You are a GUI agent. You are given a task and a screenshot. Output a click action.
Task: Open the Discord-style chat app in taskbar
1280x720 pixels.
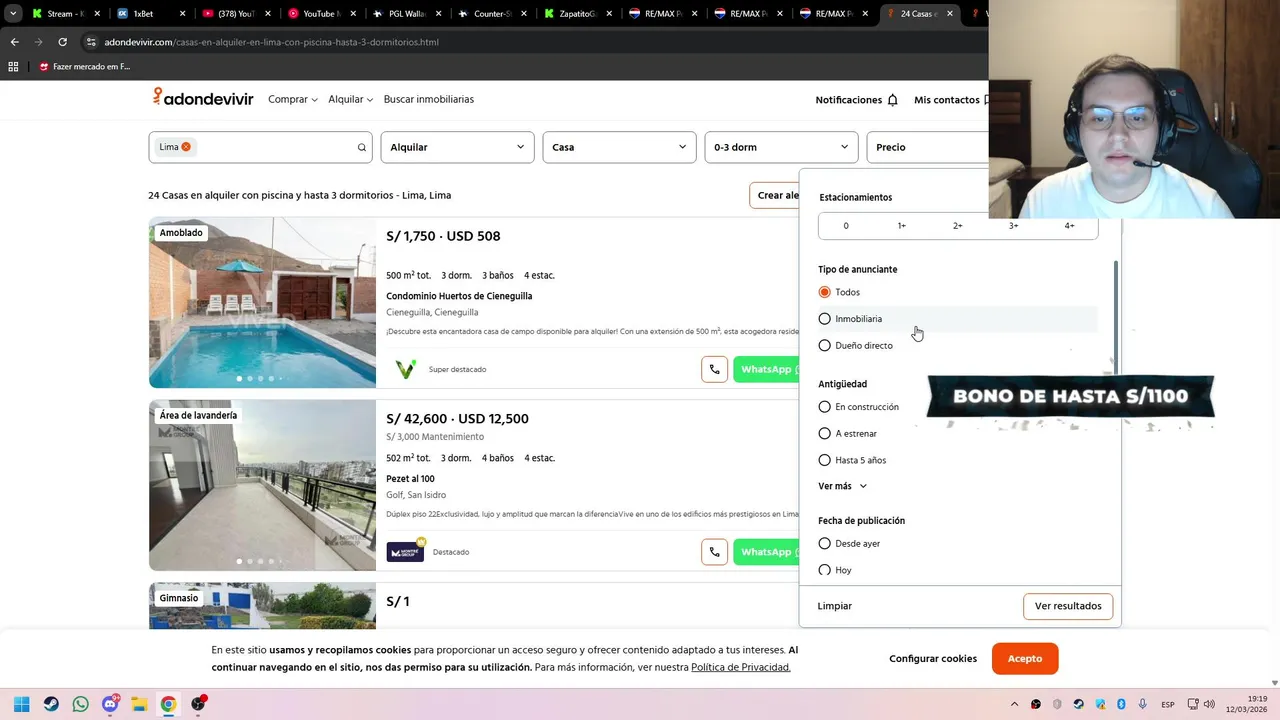pos(110,704)
